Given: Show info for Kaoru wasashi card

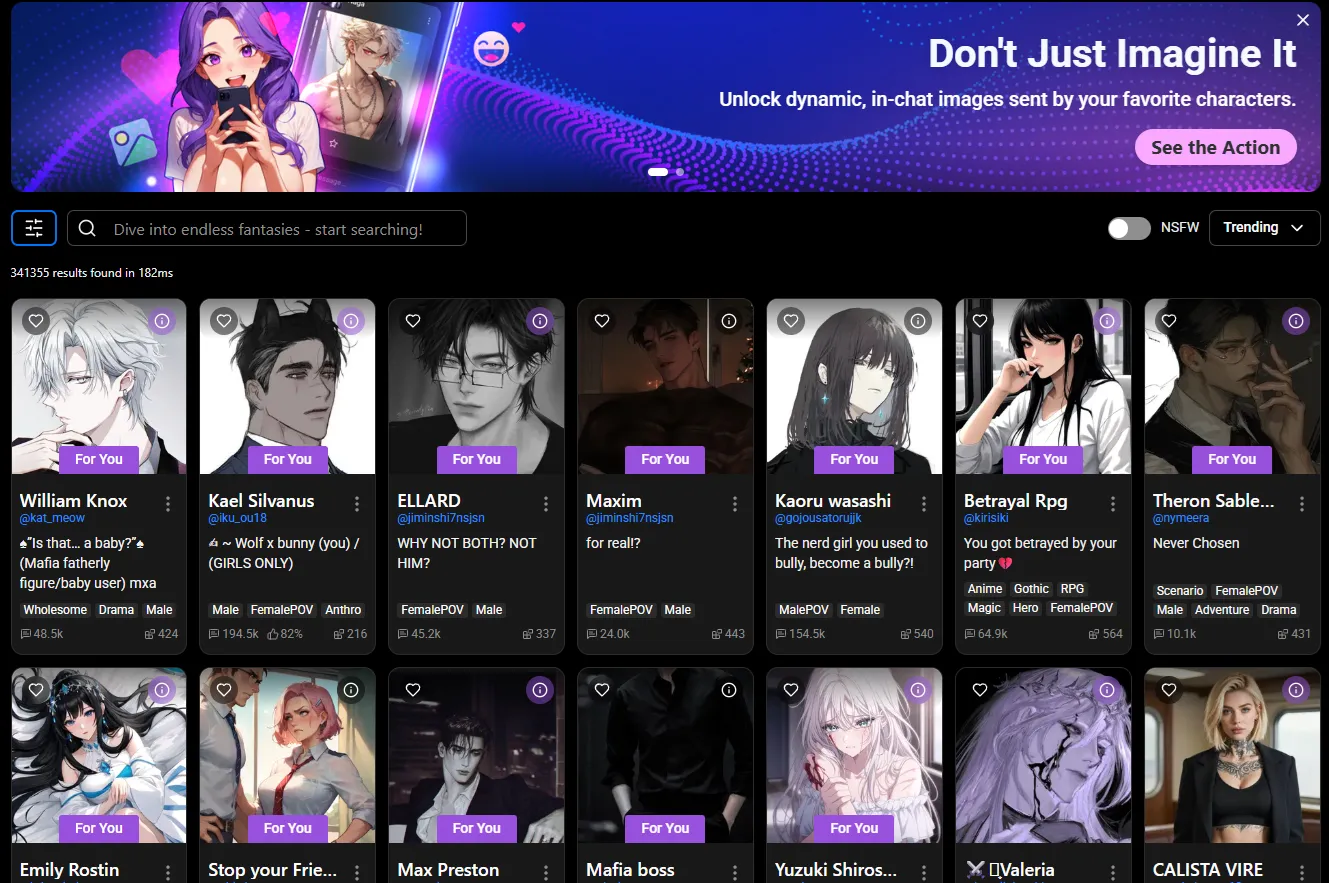Looking at the screenshot, I should coord(918,321).
